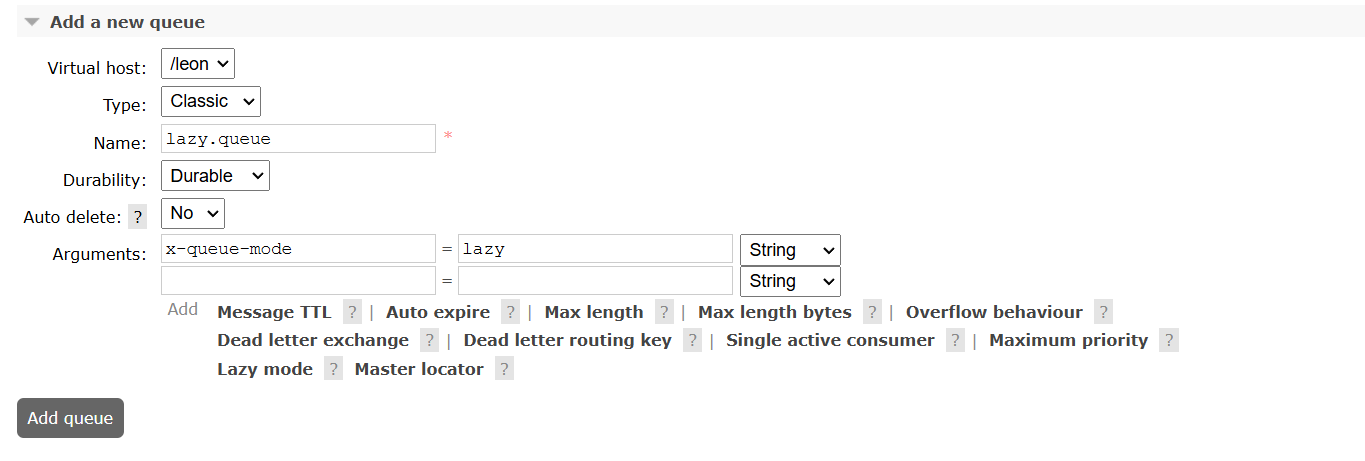The width and height of the screenshot is (1365, 461).
Task: Click the Add queue button
Action: [70, 418]
